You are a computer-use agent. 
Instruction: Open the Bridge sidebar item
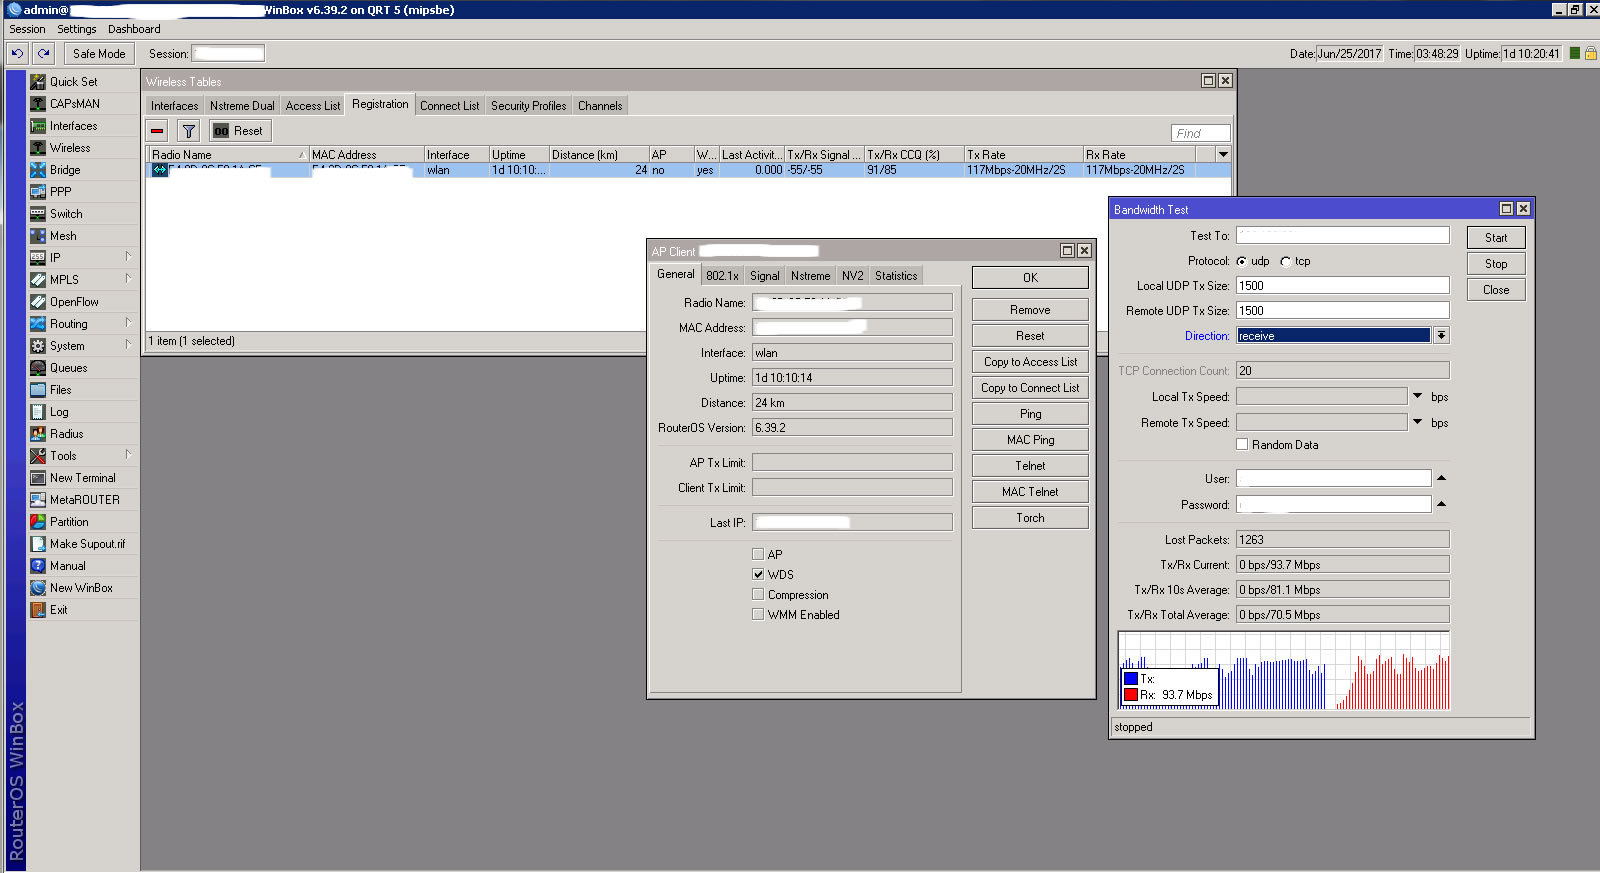[x=65, y=170]
